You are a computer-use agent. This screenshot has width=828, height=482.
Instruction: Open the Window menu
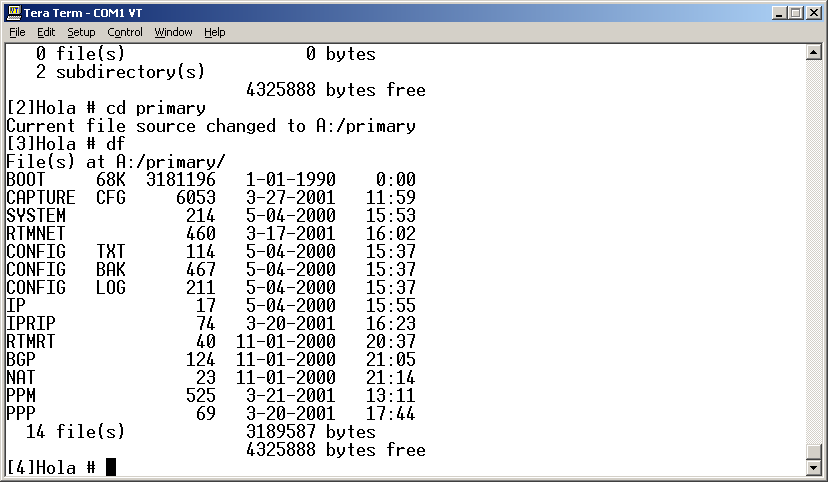(x=173, y=32)
